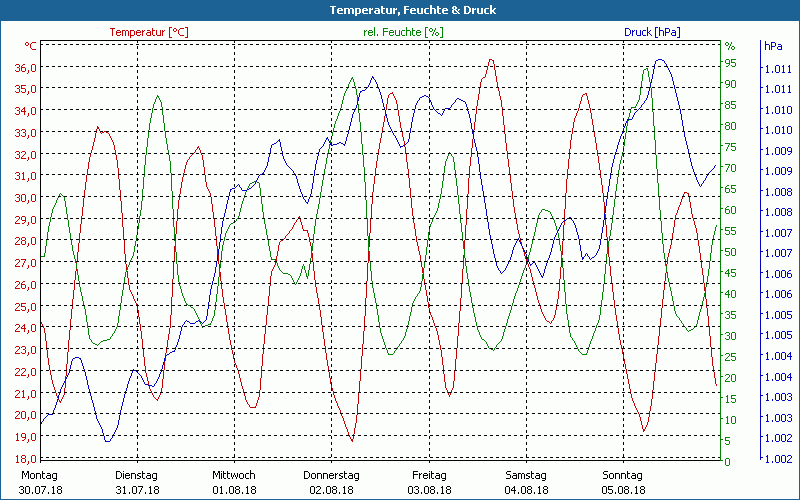
Task: Click the green % unit on the right axis
Action: (x=730, y=46)
